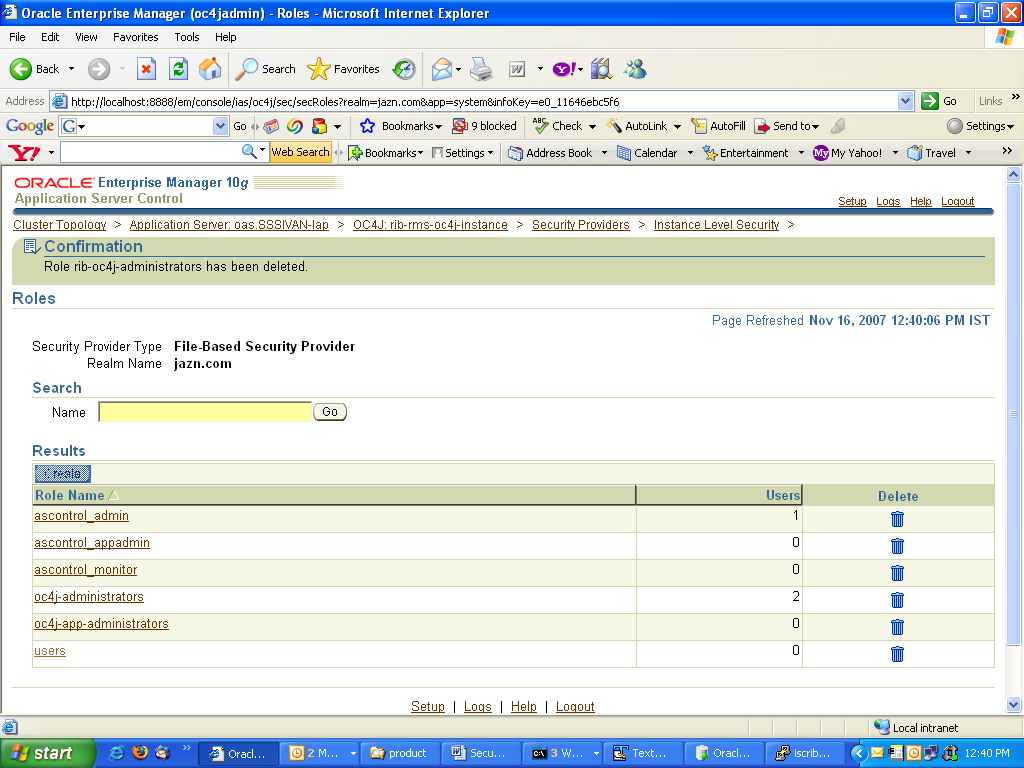Click the Yahoo toolbar search magnifier icon

(x=249, y=152)
